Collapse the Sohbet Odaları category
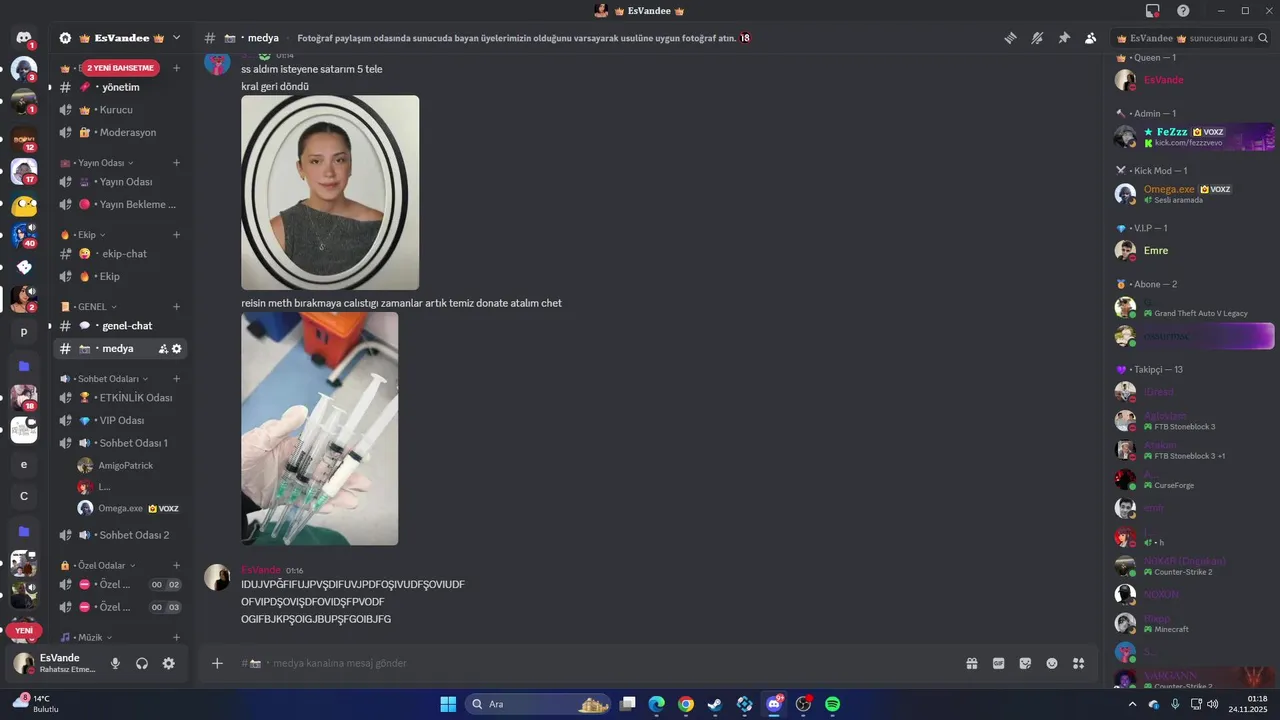 pos(104,379)
